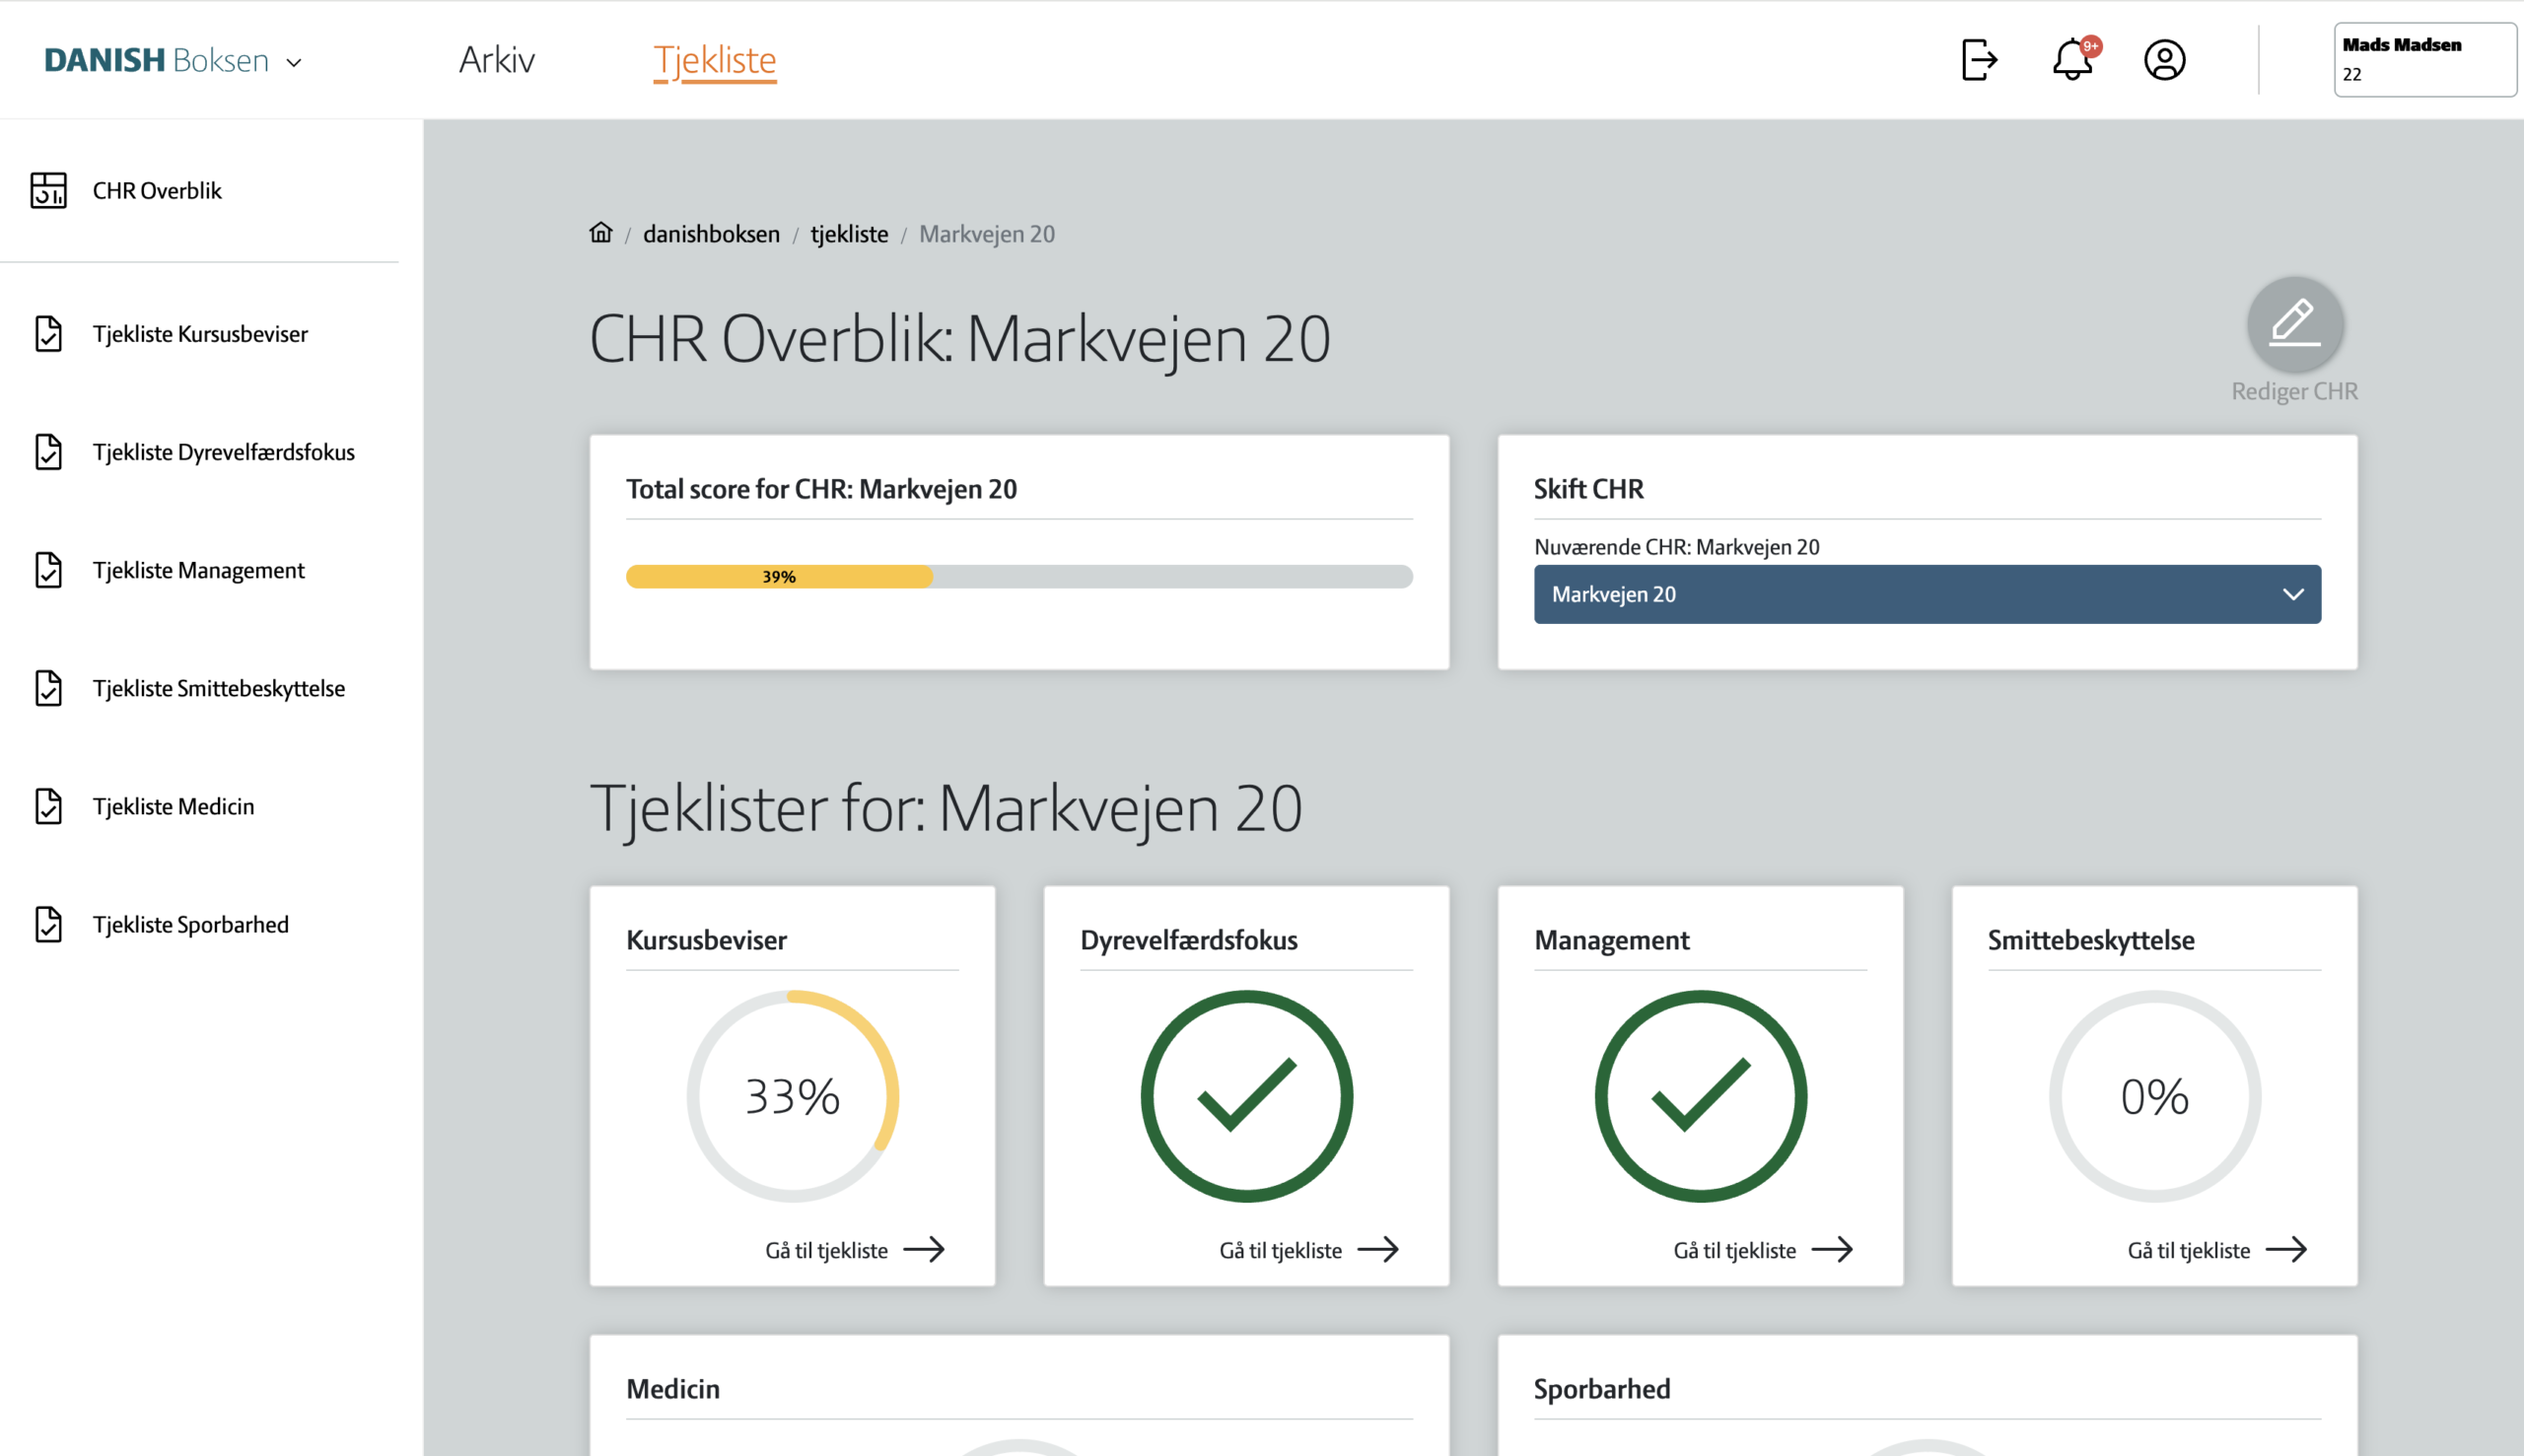Click the Smittebeskyttelse card title

(2091, 940)
